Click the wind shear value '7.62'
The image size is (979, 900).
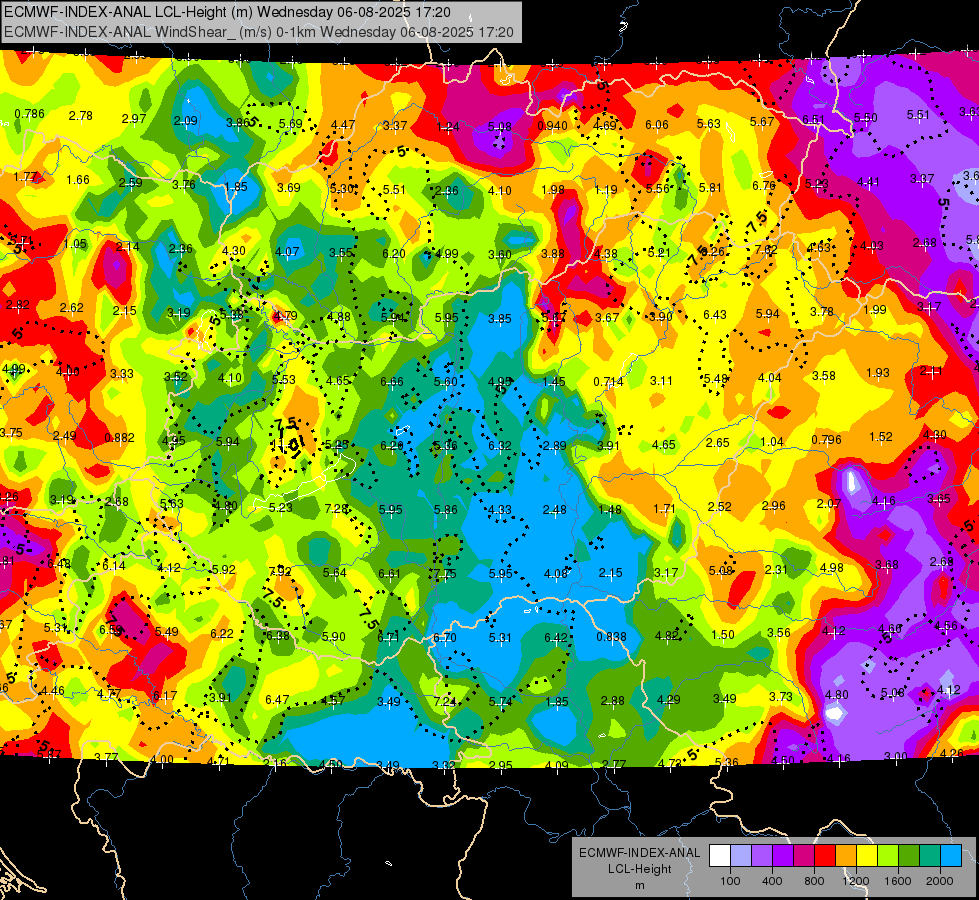[x=765, y=250]
